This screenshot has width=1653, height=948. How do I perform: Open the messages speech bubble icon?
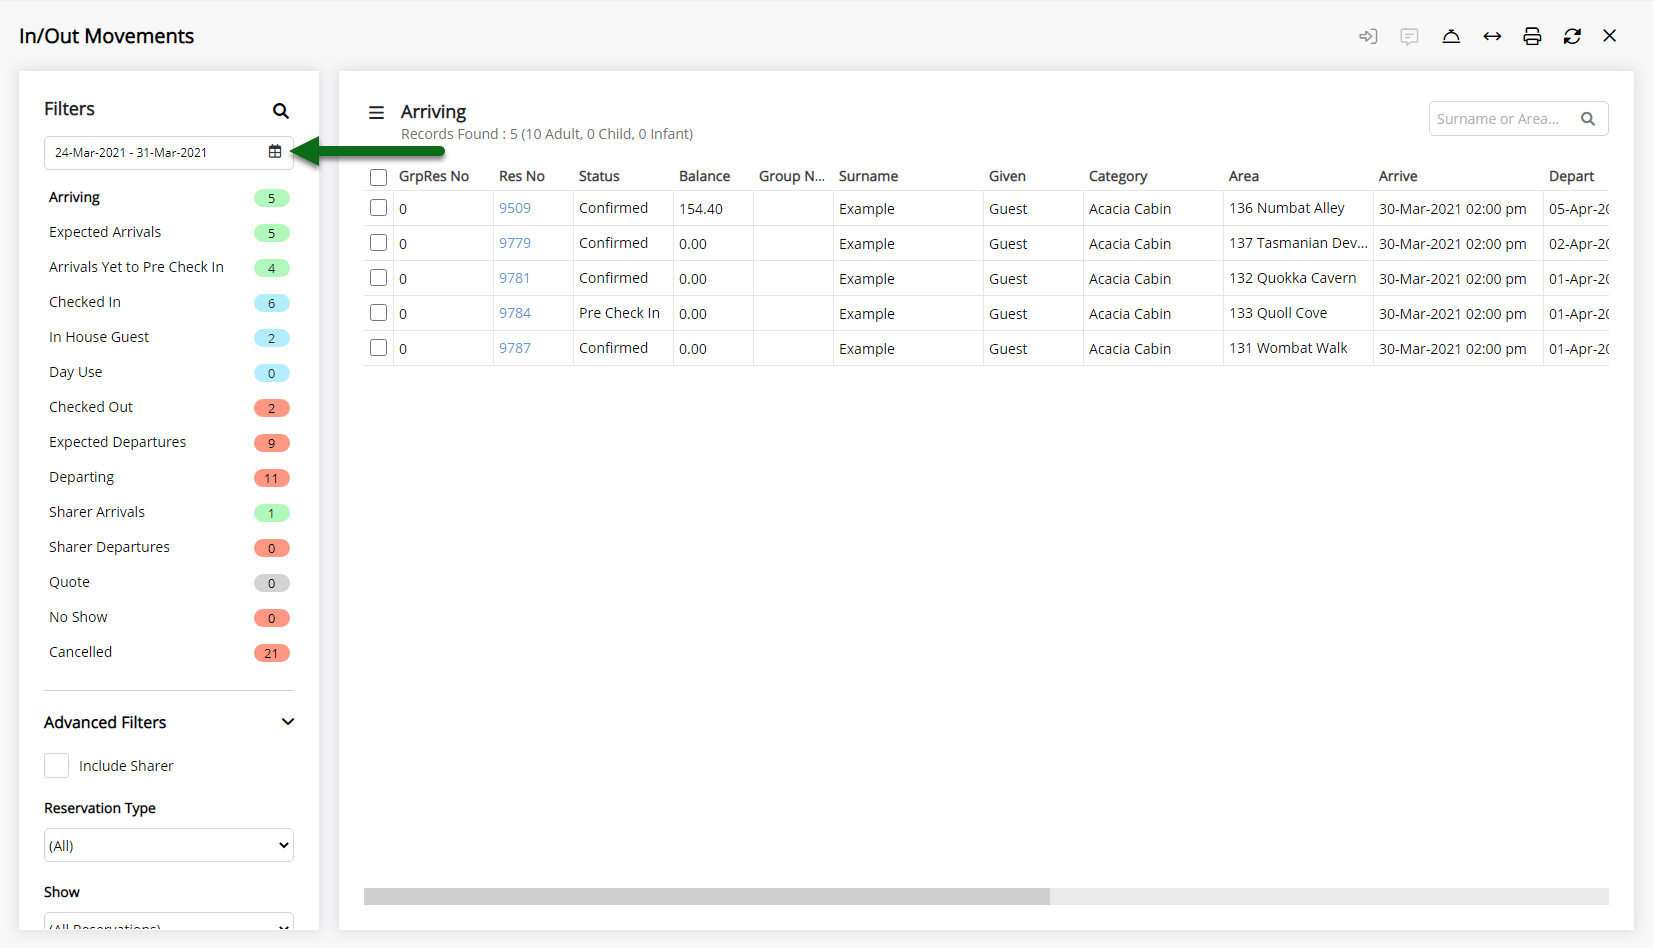point(1409,36)
